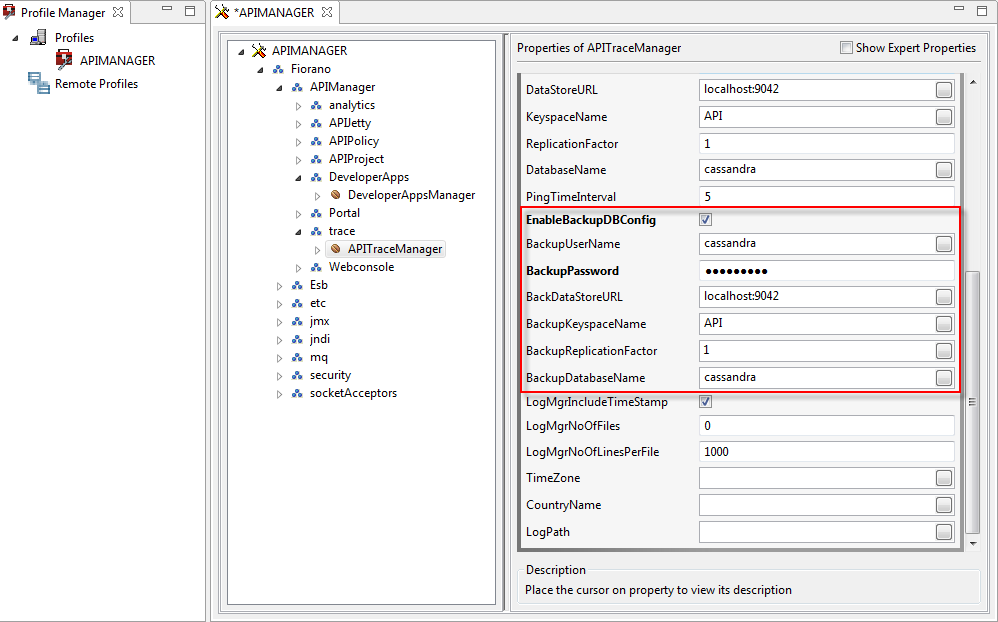Switch to the Profile Manager tab
This screenshot has width=998, height=622.
pos(63,12)
